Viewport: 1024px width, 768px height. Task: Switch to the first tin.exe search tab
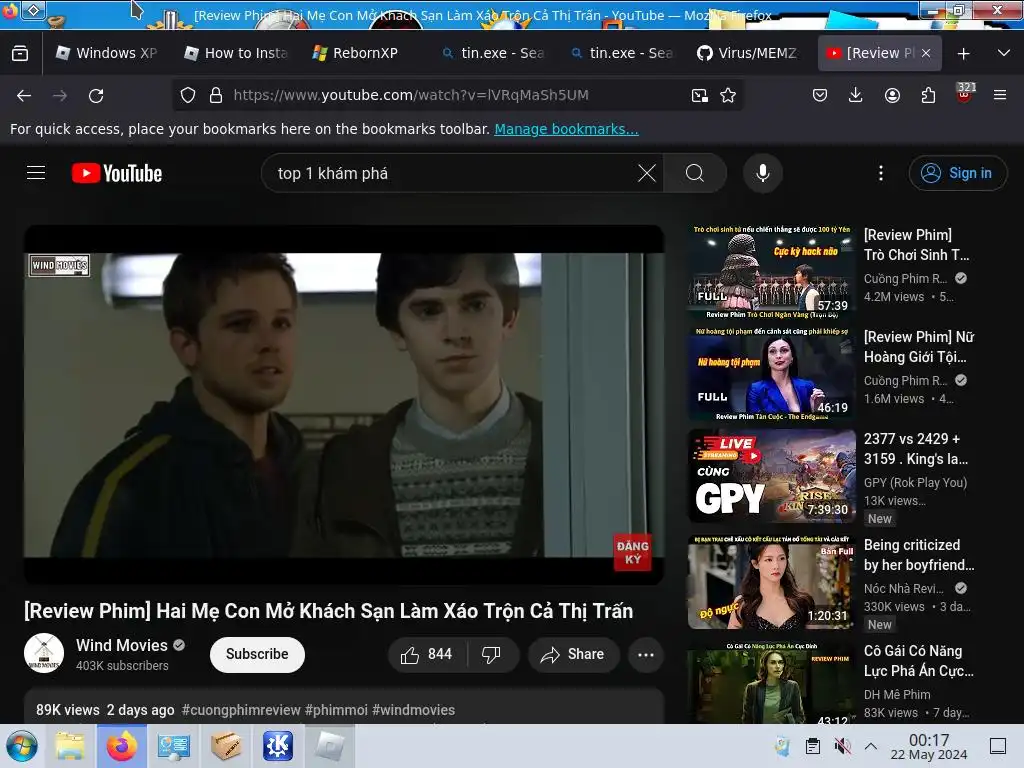click(x=492, y=53)
